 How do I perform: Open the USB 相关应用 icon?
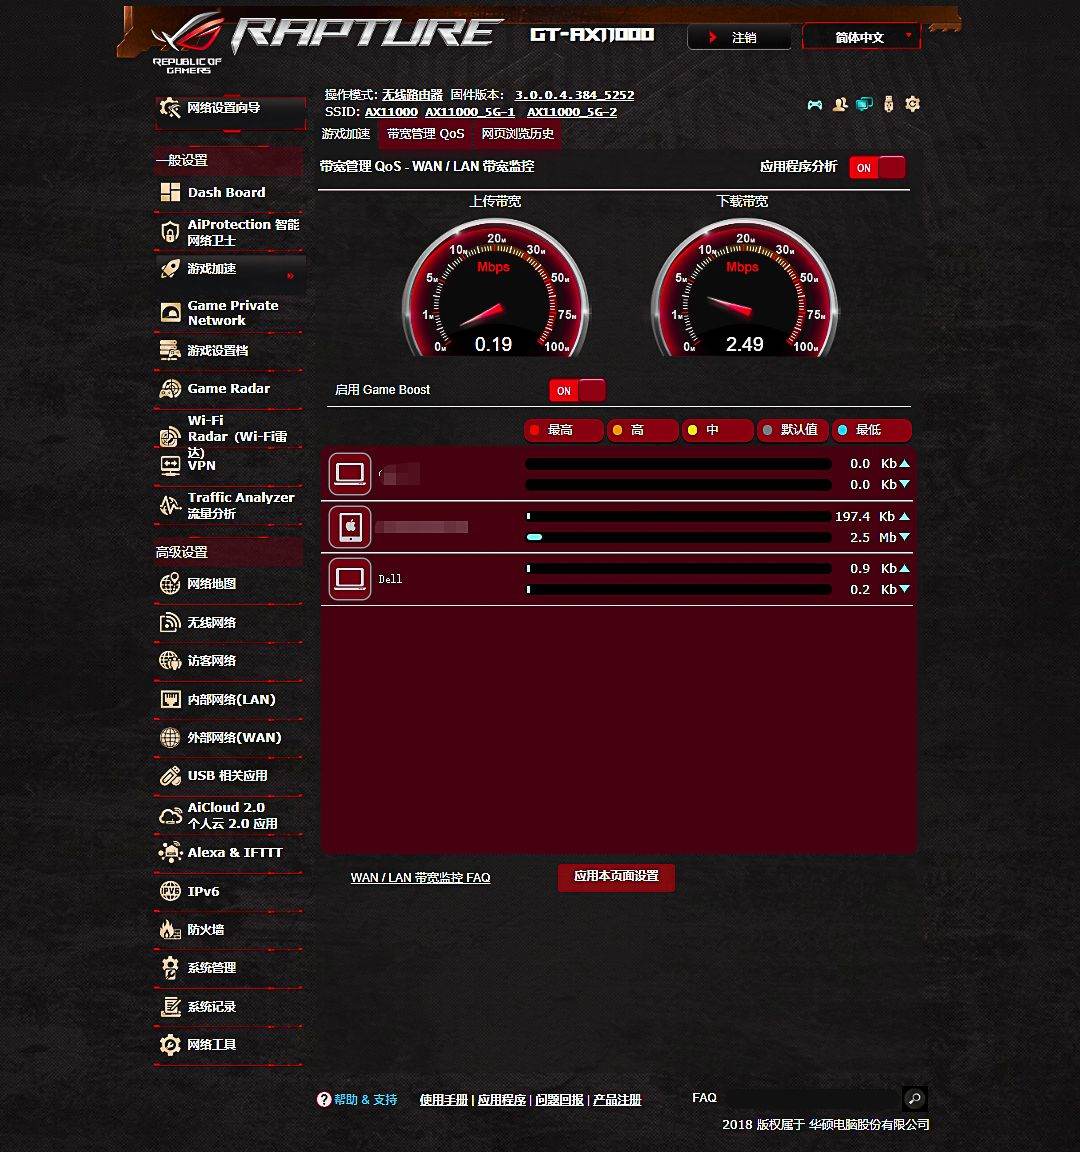coord(170,775)
